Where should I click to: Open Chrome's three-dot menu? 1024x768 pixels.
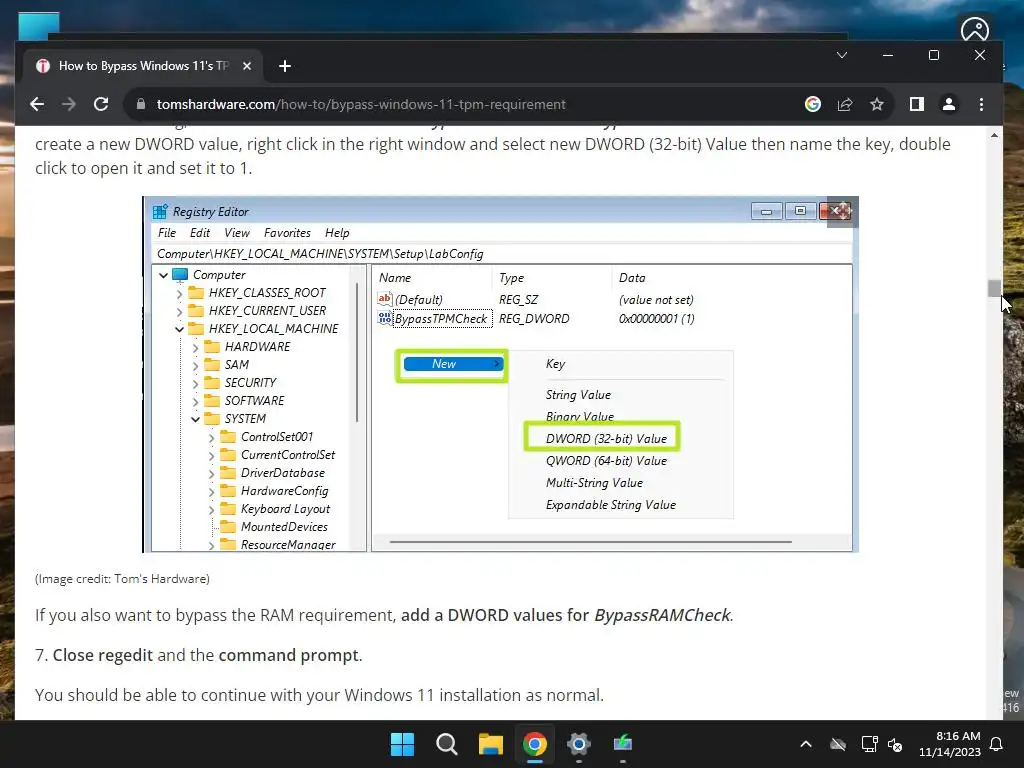pos(981,104)
